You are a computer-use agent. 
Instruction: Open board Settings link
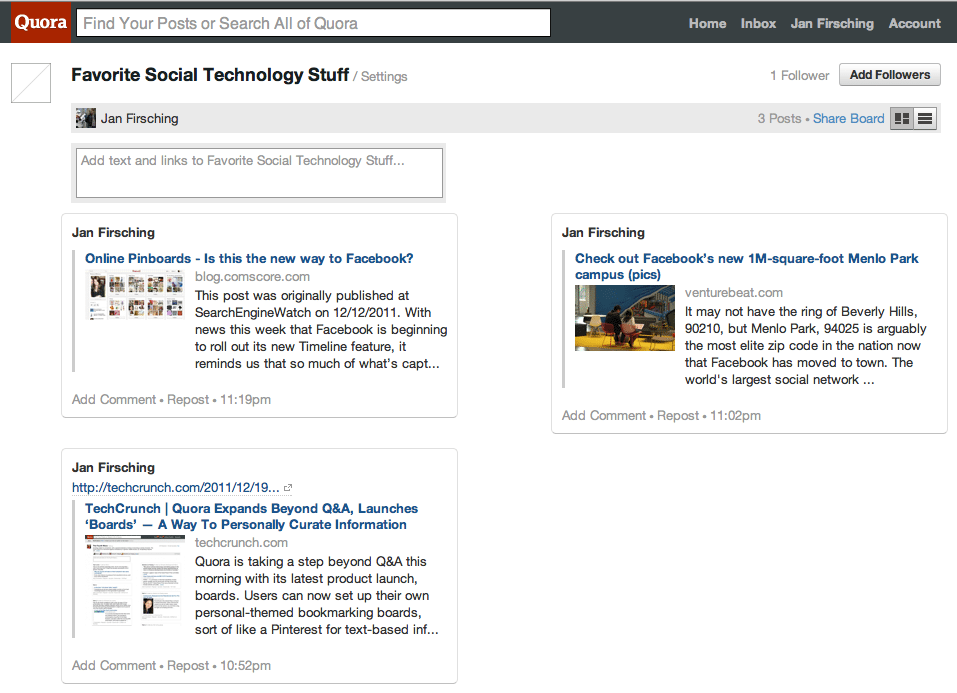click(x=383, y=76)
